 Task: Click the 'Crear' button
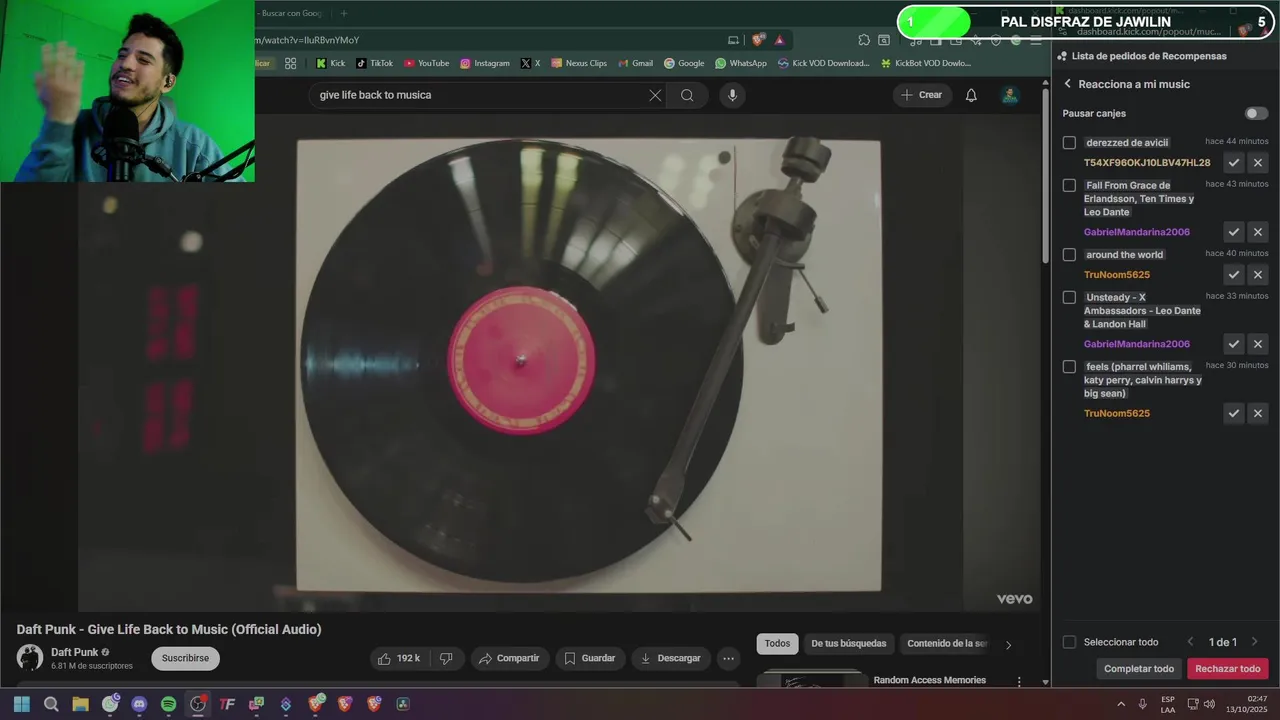(x=922, y=95)
